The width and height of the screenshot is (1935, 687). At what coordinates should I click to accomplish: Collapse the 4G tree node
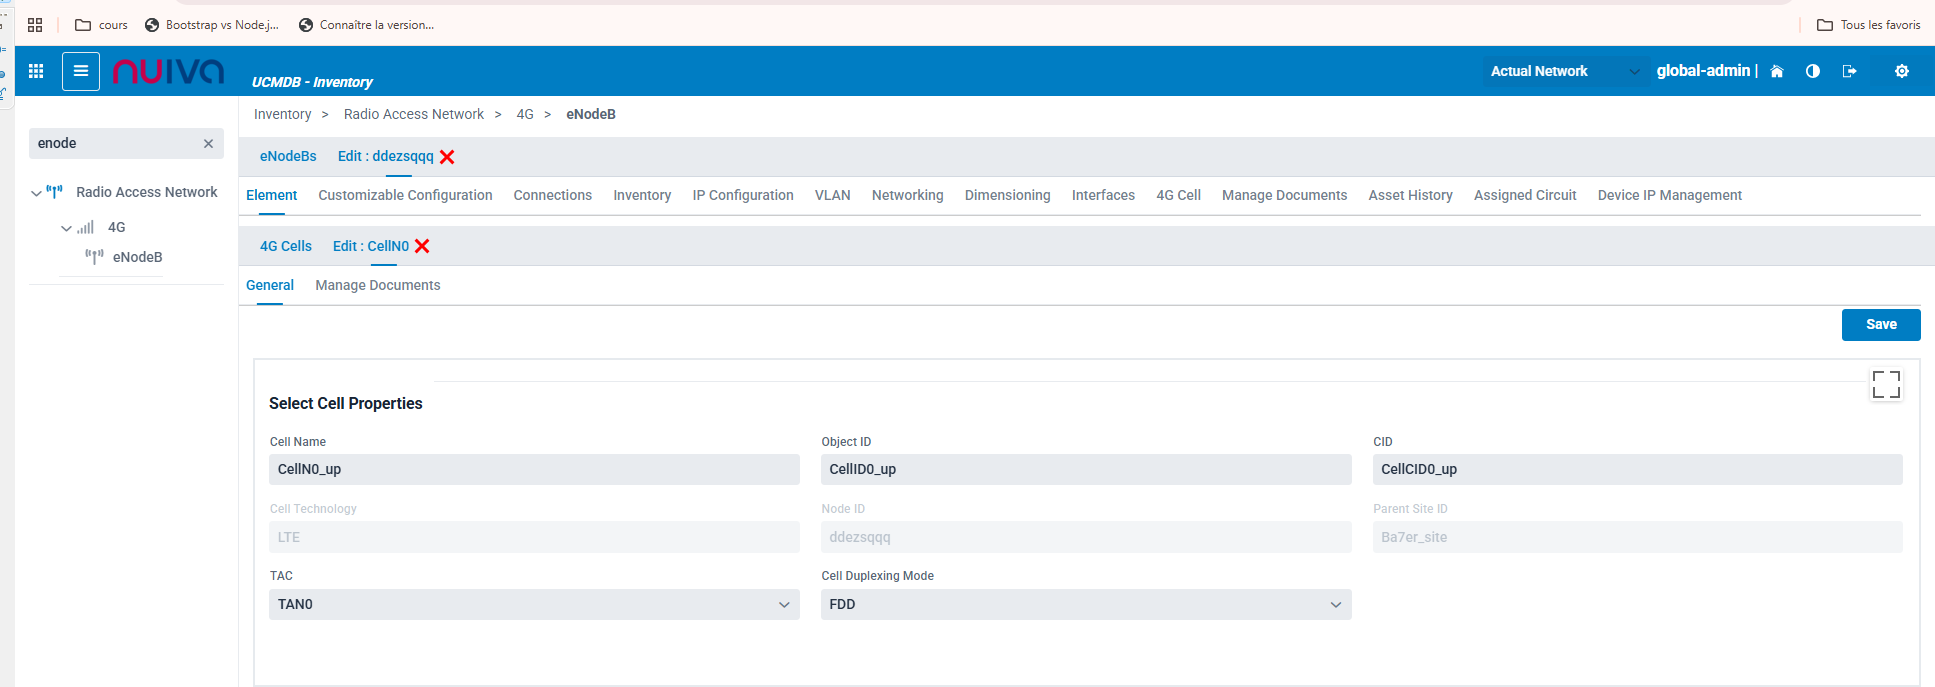coord(66,228)
